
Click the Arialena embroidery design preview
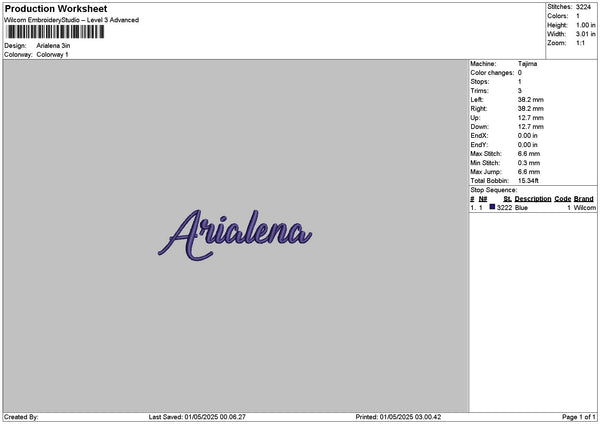[235, 235]
